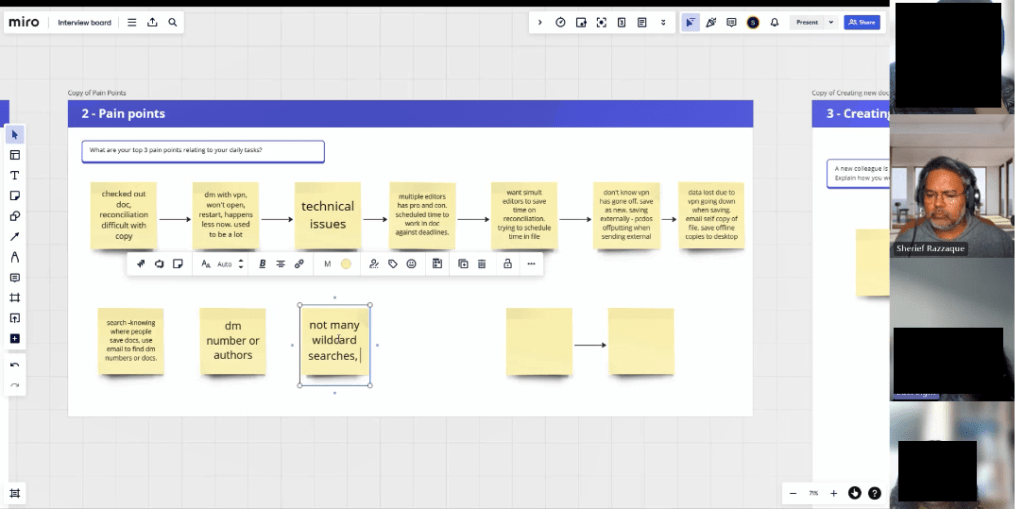Click the blue Share button
This screenshot has width=1024, height=509.
[x=862, y=22]
